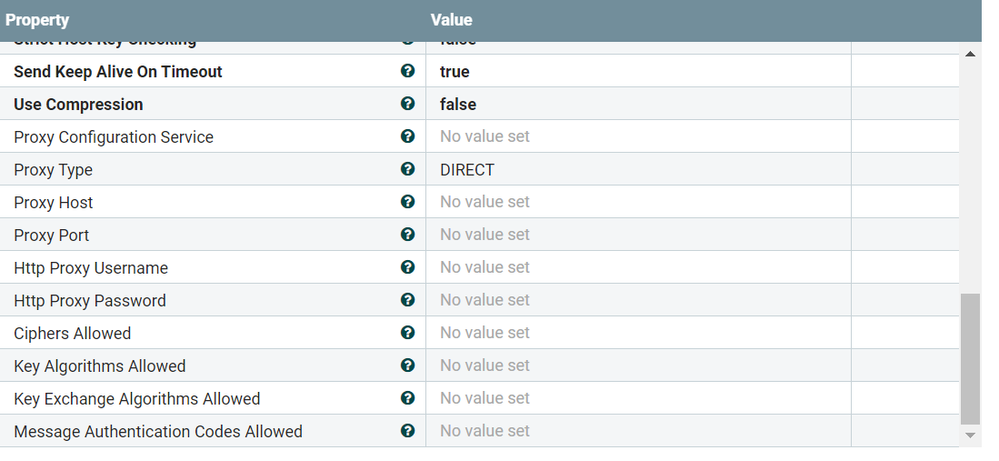Click help icon for Key Exchange Algorithms Allowed
Image resolution: width=999 pixels, height=461 pixels.
408,397
